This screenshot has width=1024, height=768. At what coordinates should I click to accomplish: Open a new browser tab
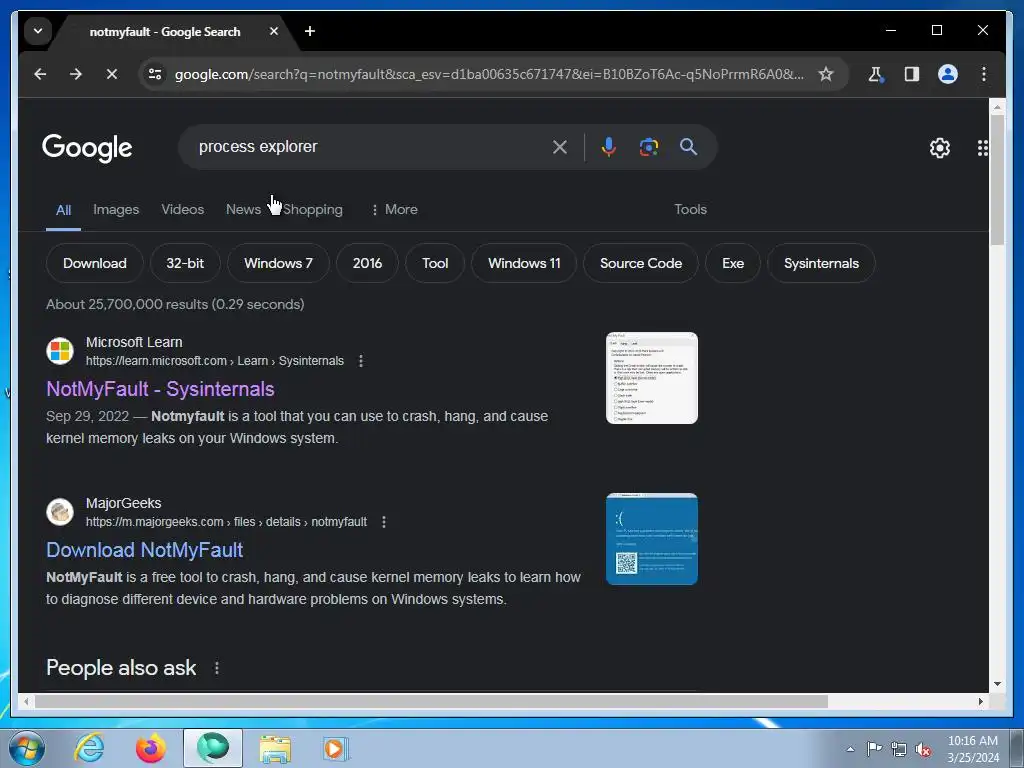(310, 31)
